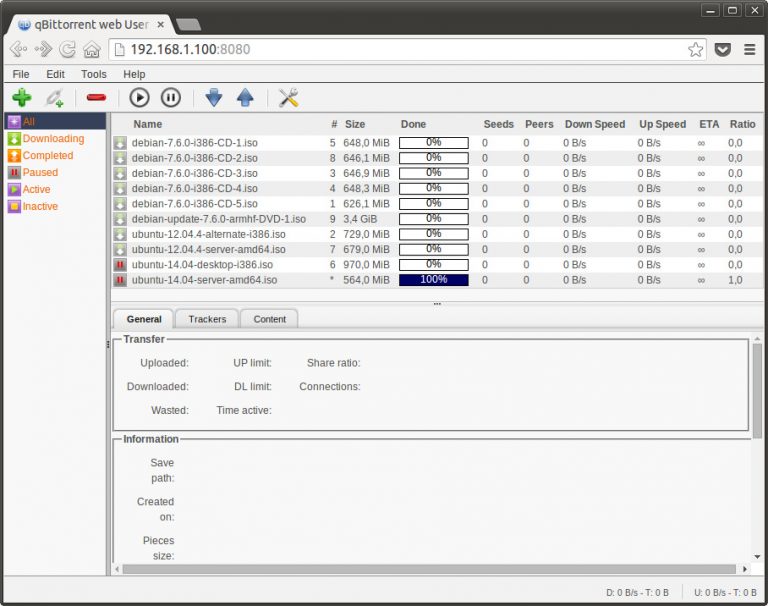This screenshot has width=768, height=606.
Task: Click 0% progress bar of debian CD-1
Action: 433,143
